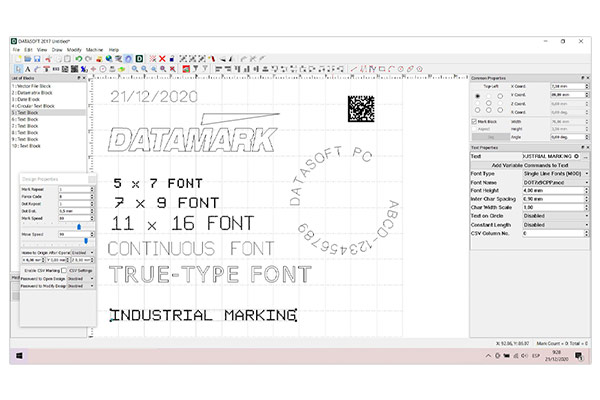Click the X Coord stepper arrows
The image size is (600, 400).
coord(587,86)
